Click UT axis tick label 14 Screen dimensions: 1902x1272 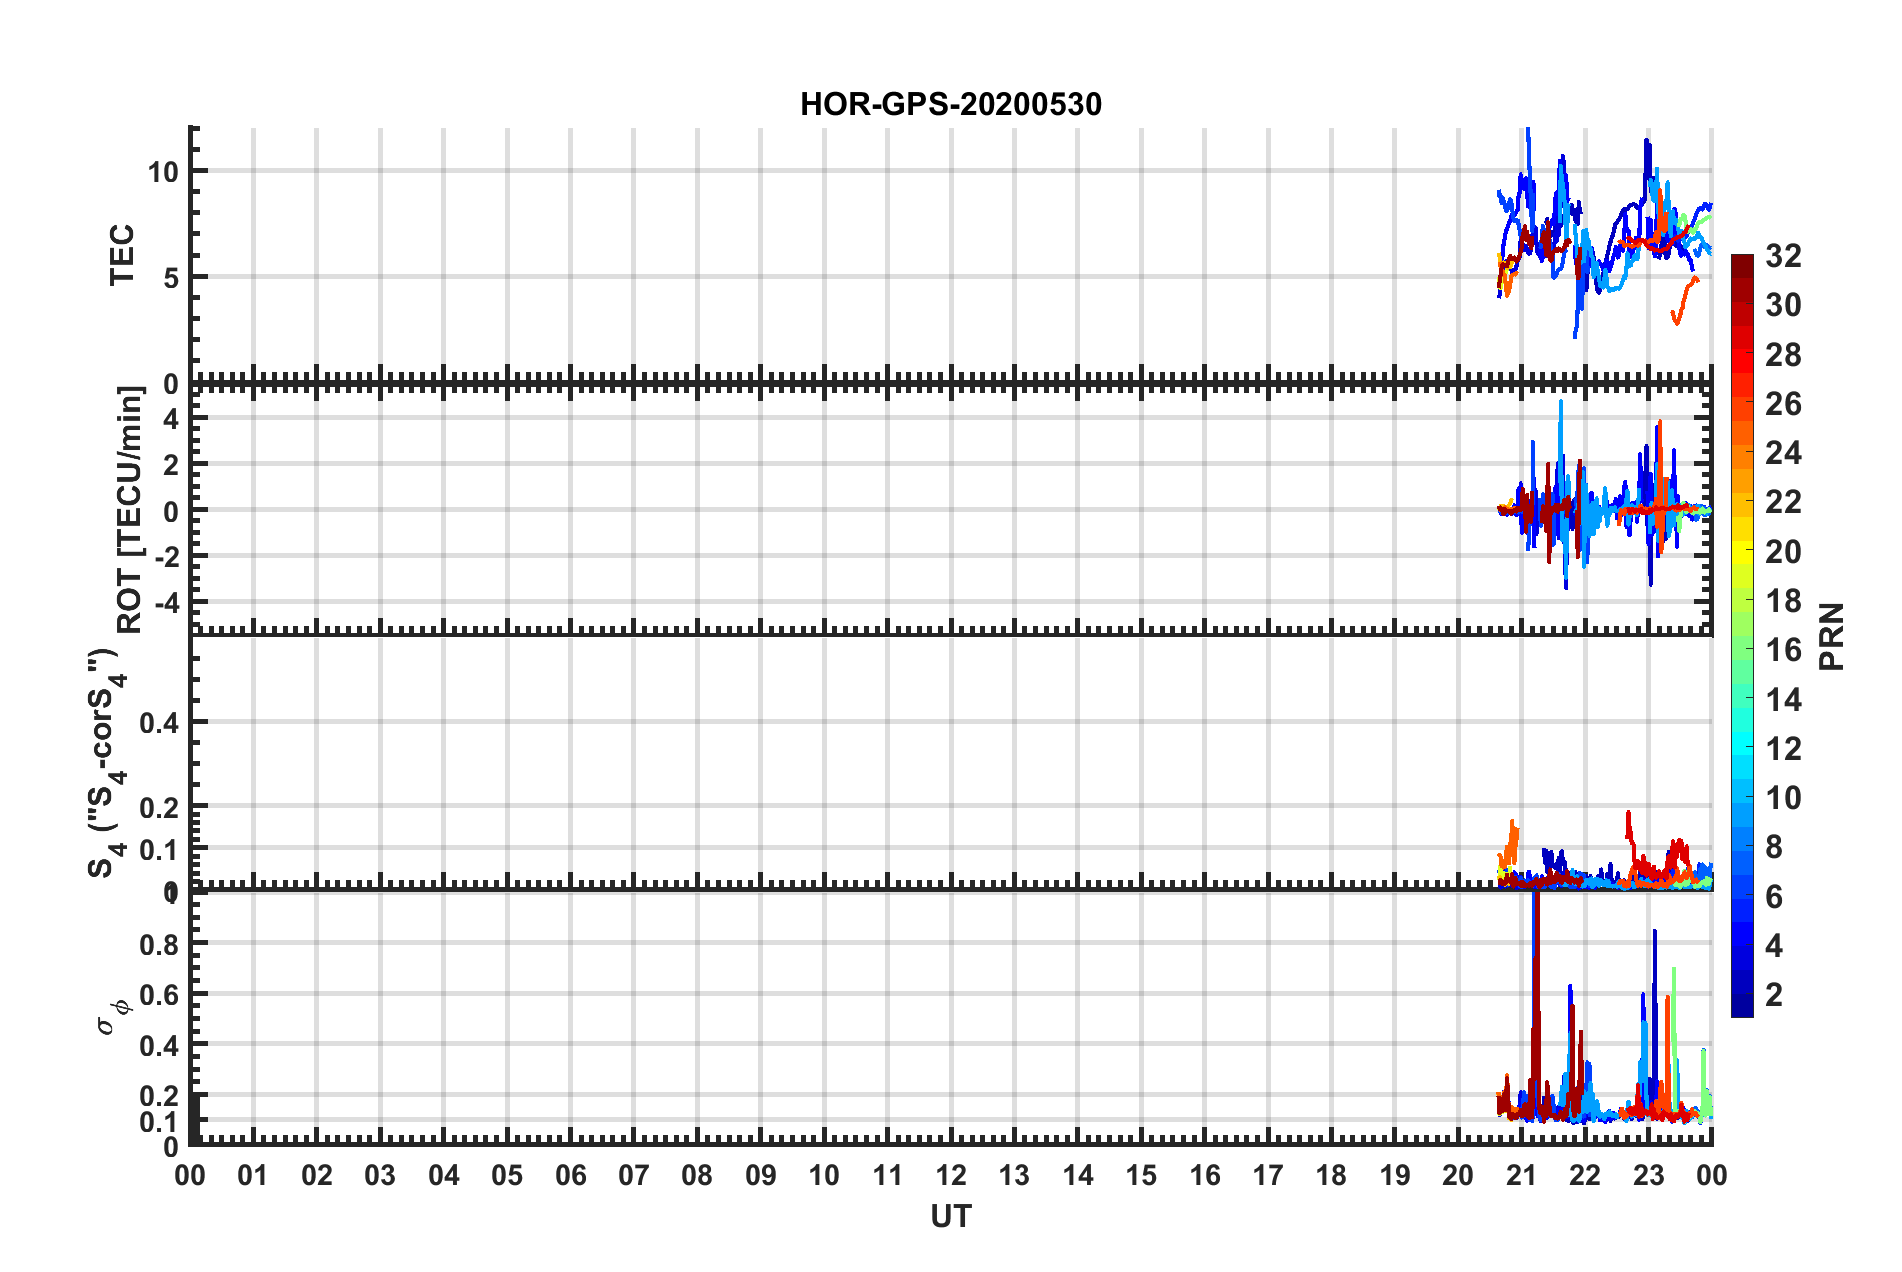(1078, 1175)
